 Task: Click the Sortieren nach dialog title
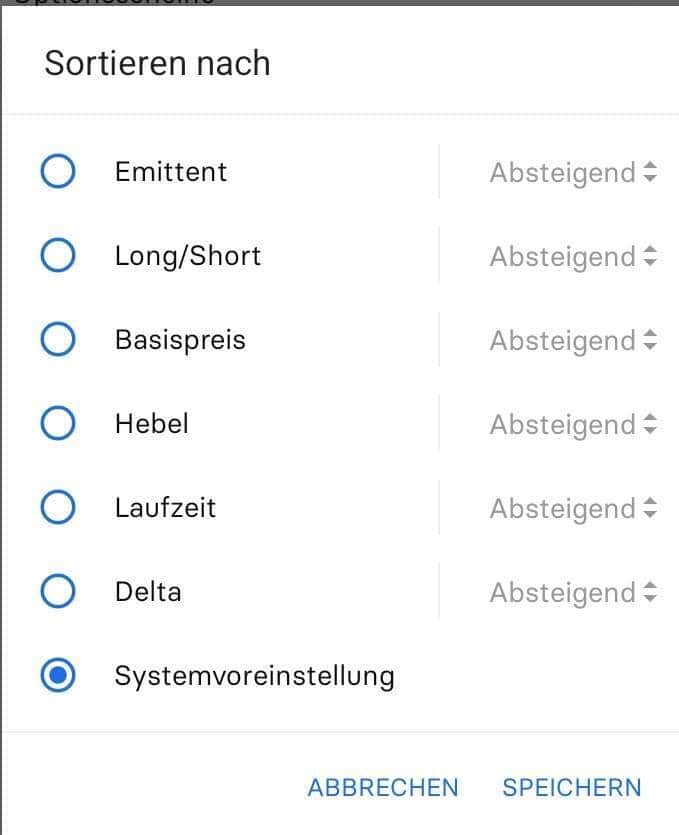coord(157,63)
